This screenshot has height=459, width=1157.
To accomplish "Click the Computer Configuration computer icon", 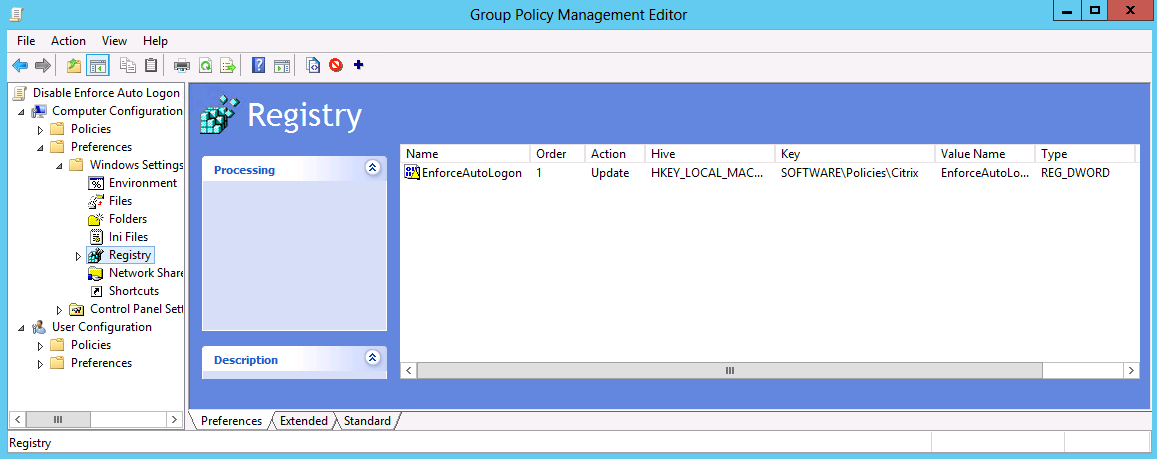I will click(x=39, y=111).
